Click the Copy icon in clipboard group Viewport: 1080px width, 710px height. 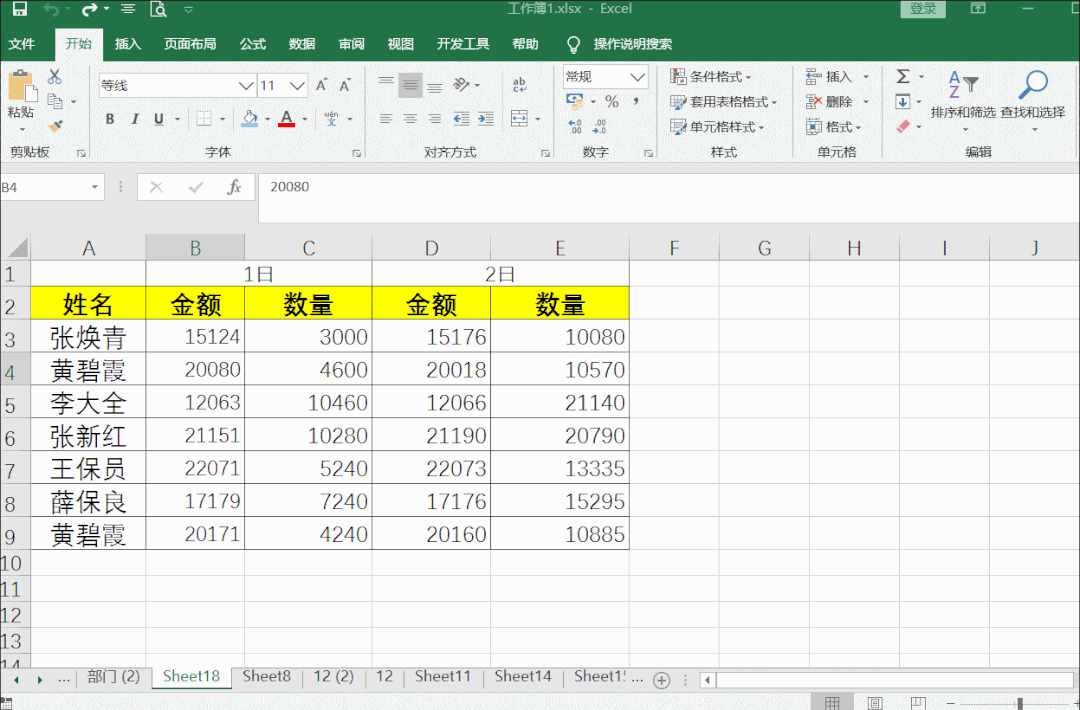[x=55, y=101]
